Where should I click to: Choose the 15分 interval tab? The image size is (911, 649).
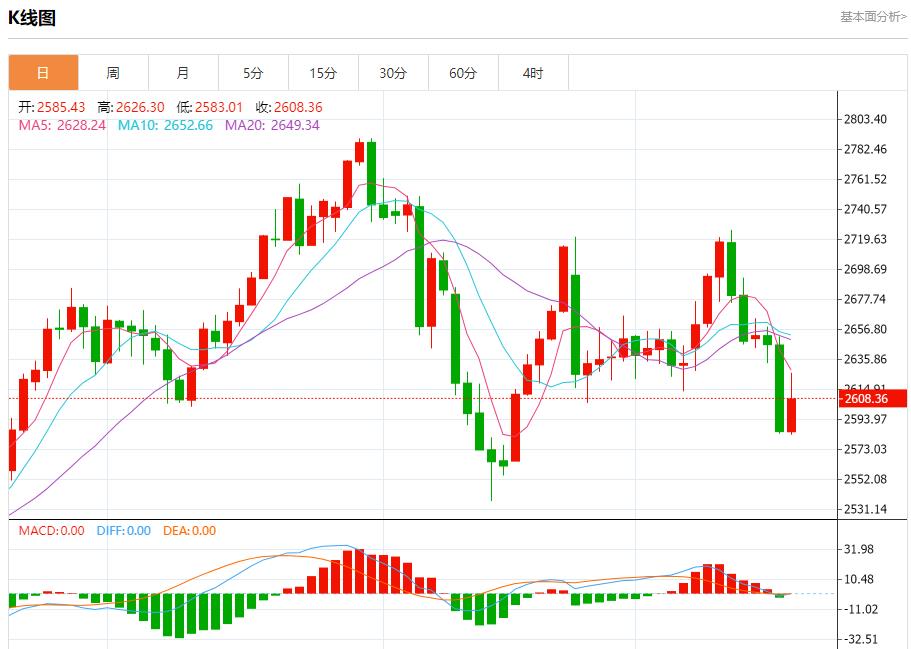click(323, 73)
